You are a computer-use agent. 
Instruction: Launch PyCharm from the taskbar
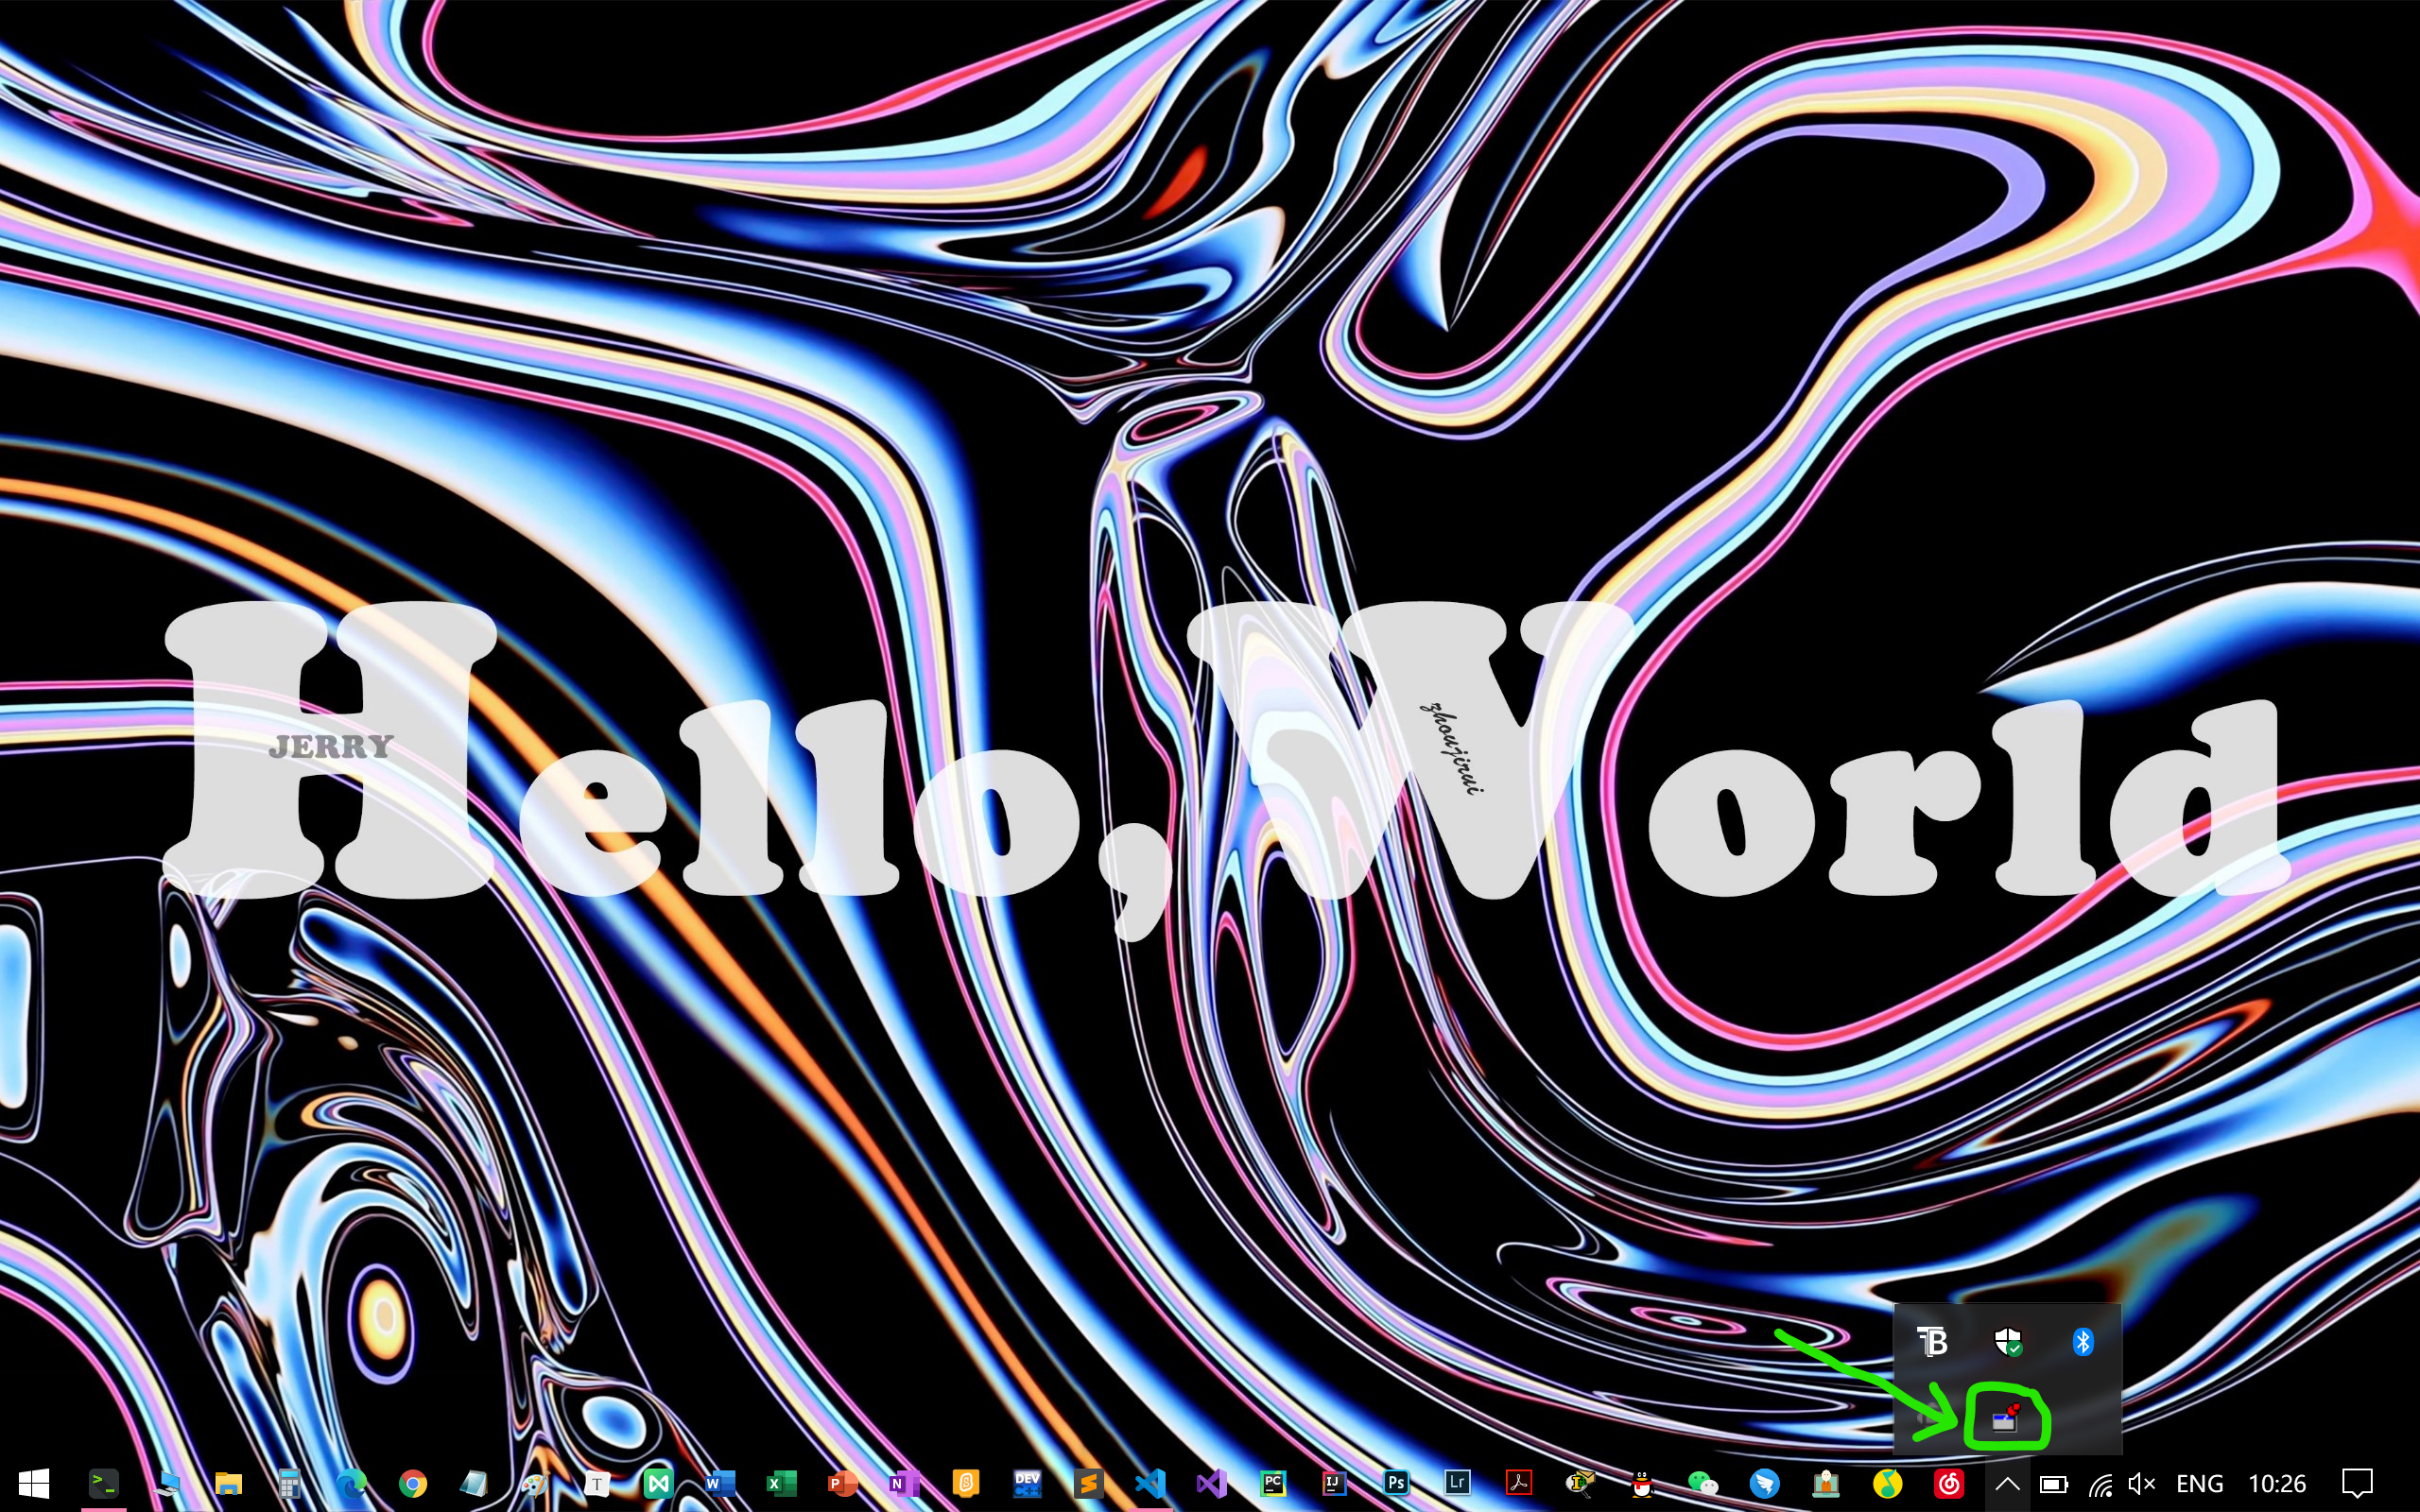click(1273, 1483)
